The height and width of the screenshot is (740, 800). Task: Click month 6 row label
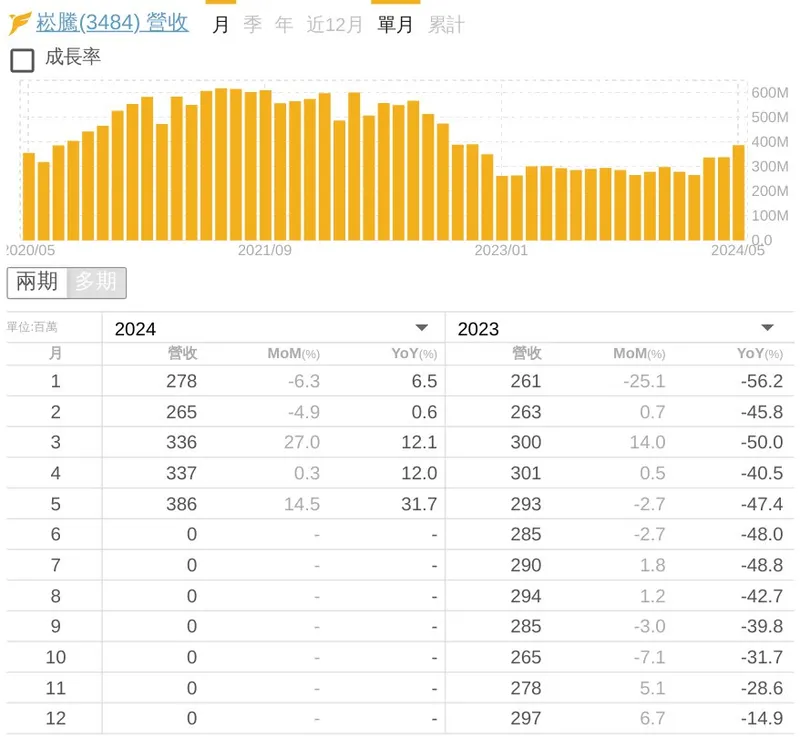(56, 534)
